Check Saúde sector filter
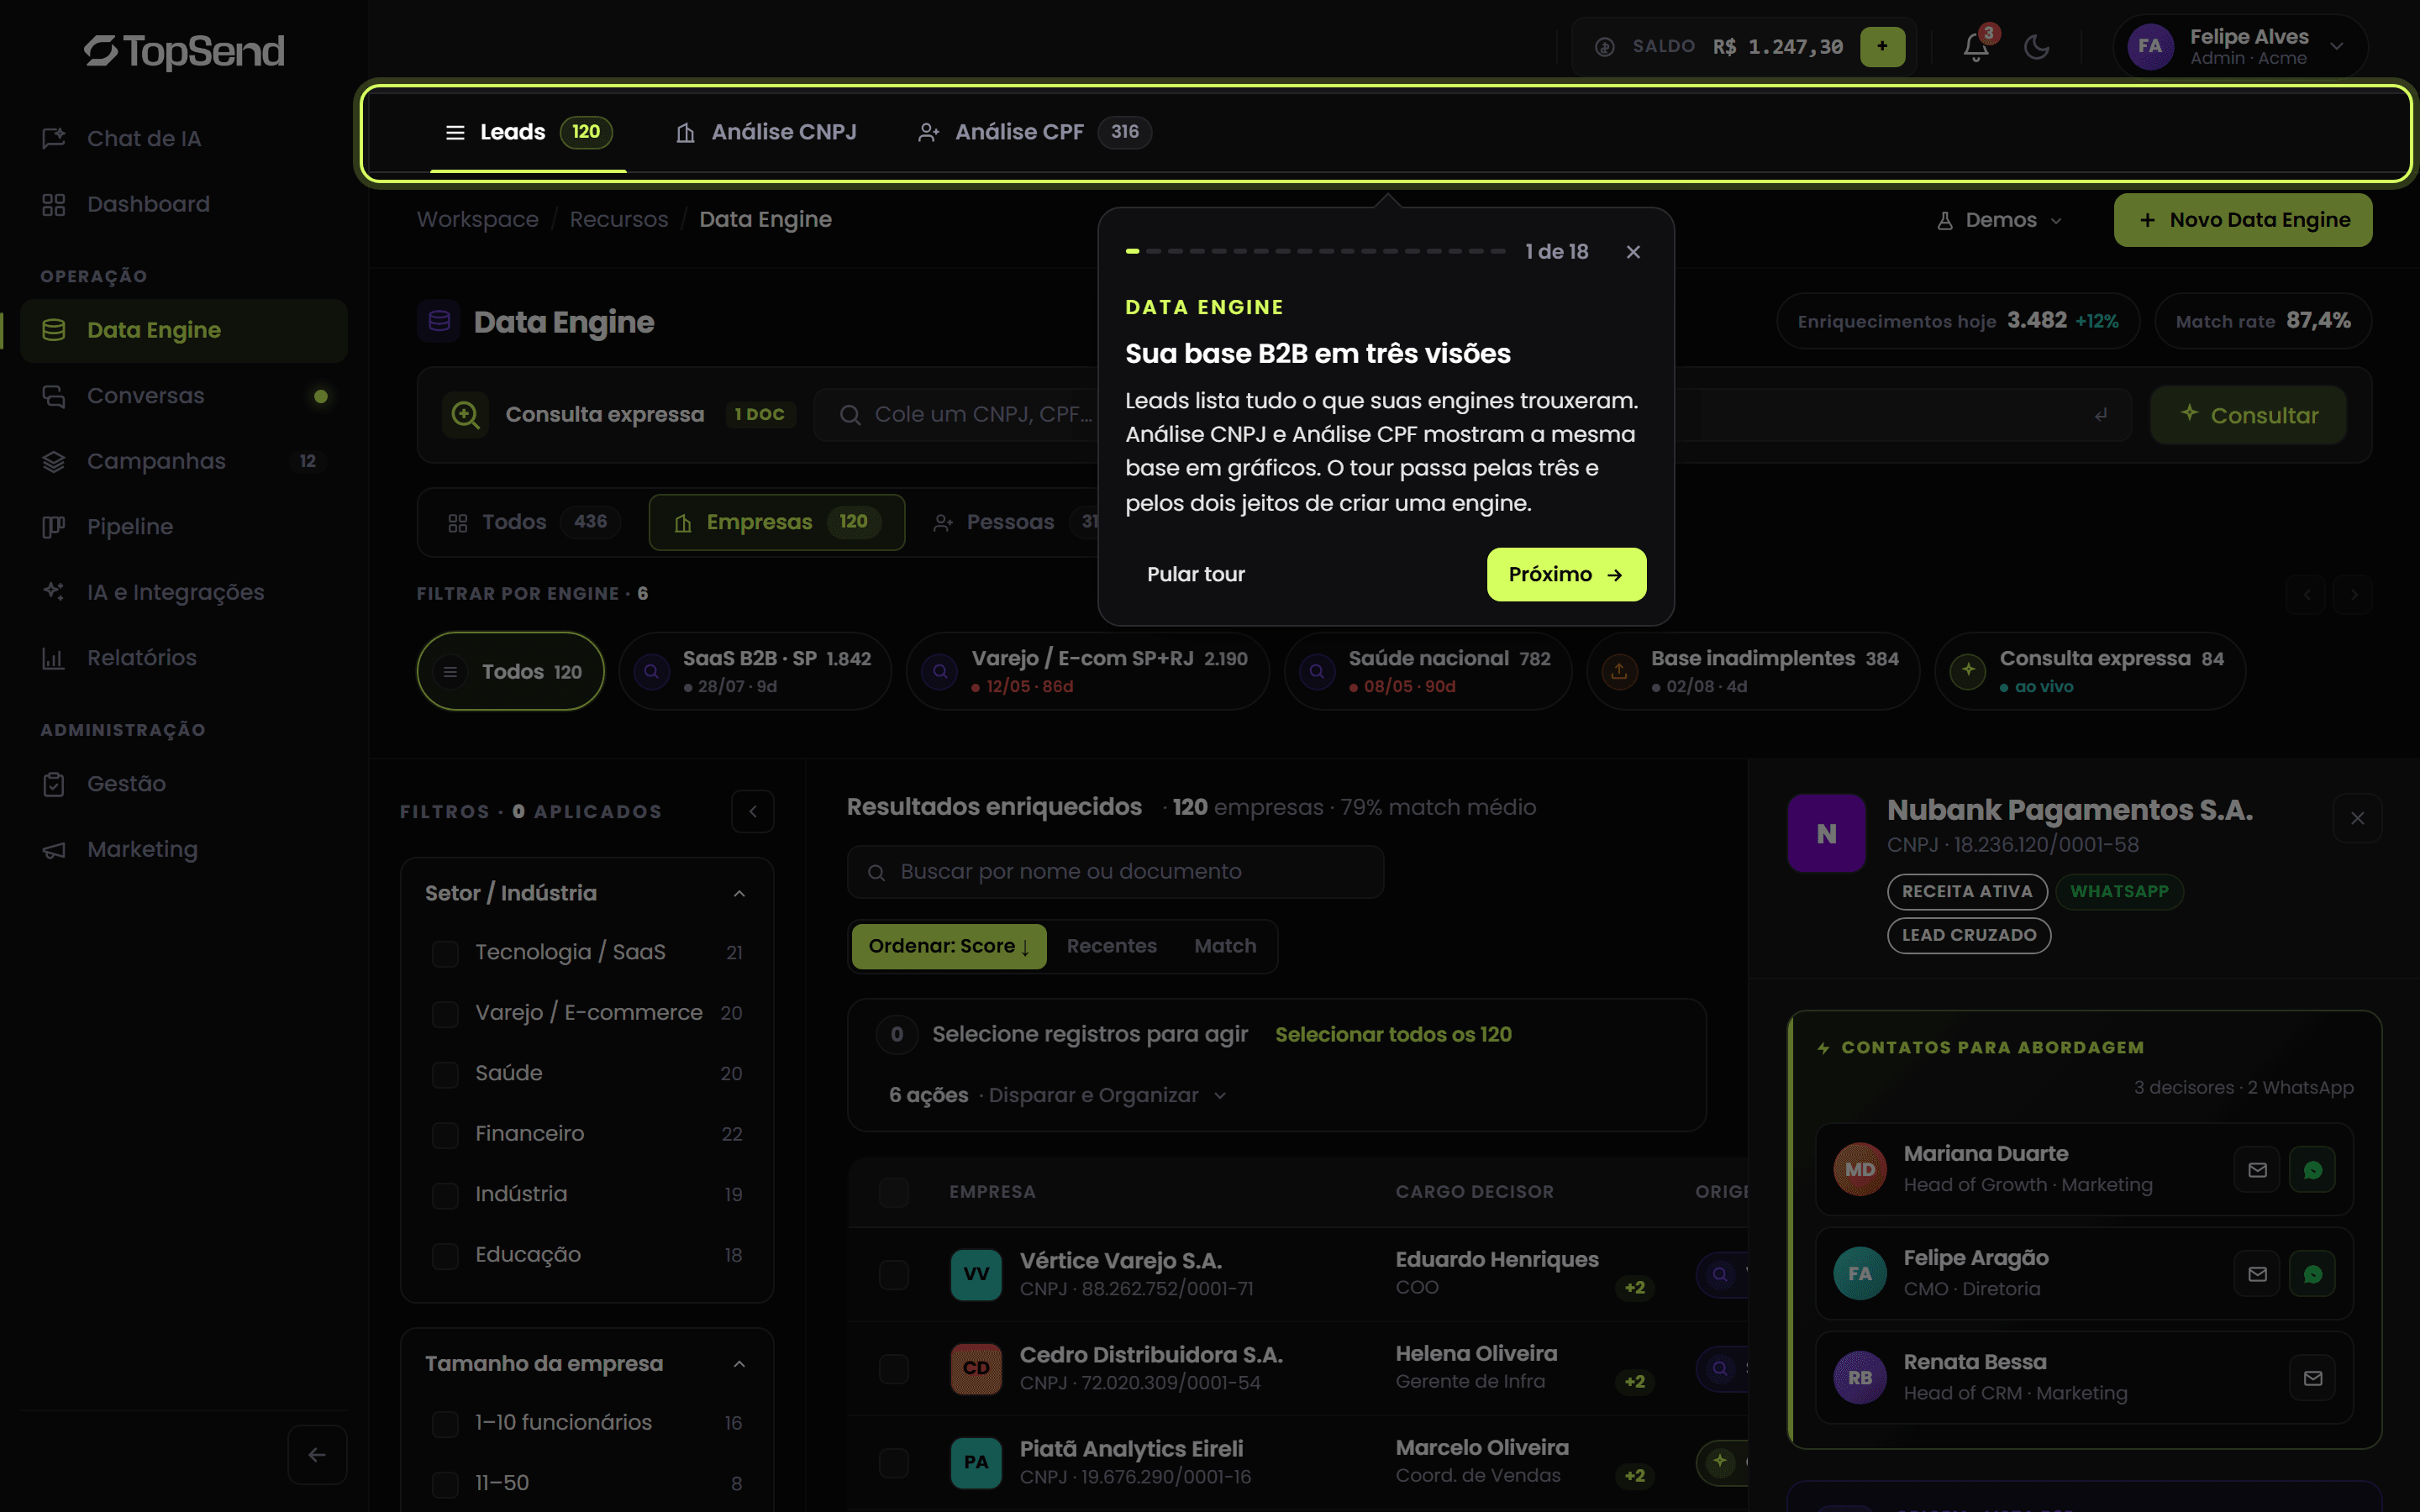This screenshot has width=2420, height=1512. point(445,1074)
